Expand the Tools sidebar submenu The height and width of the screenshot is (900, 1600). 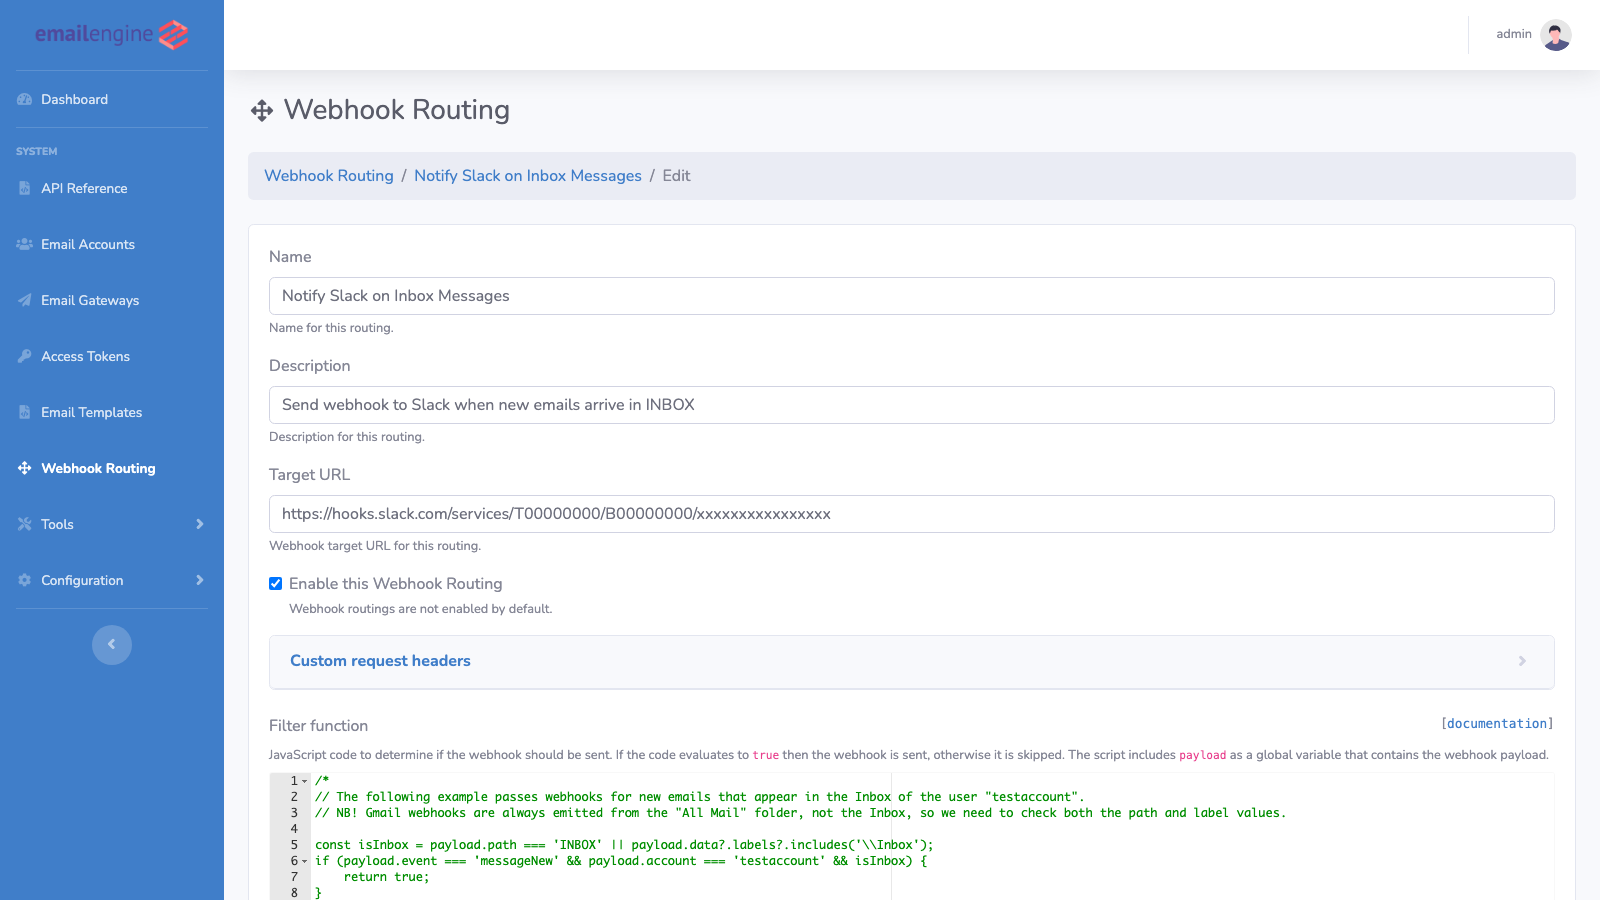coord(199,524)
